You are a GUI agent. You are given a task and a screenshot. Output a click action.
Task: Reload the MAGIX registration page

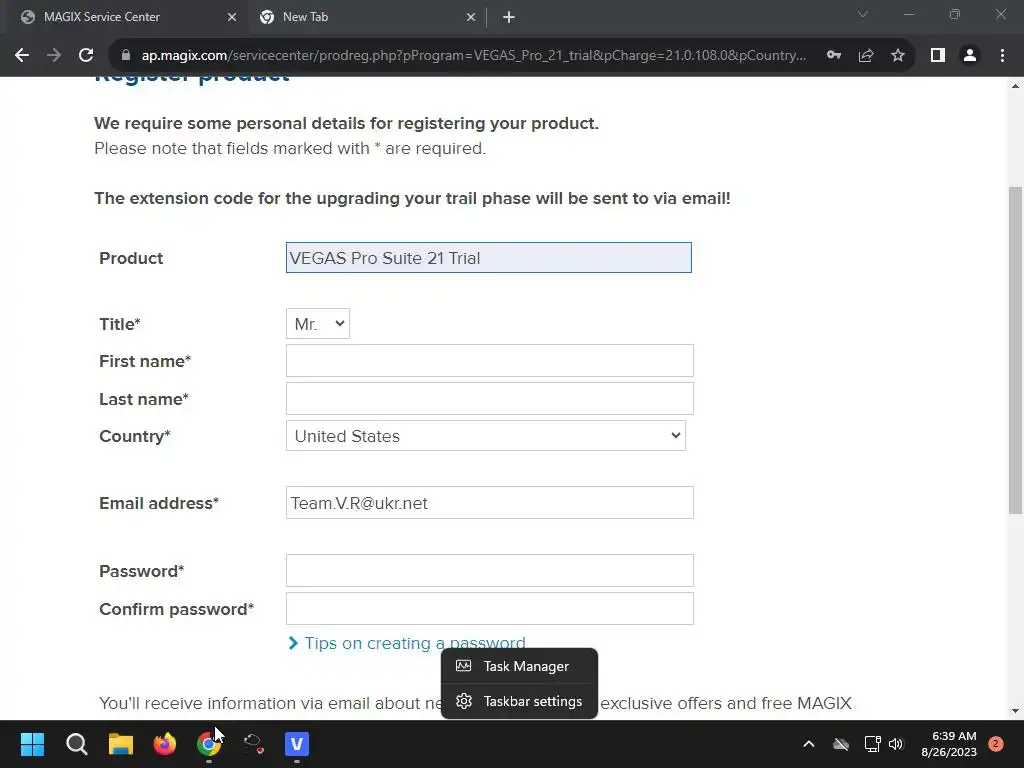click(x=86, y=56)
